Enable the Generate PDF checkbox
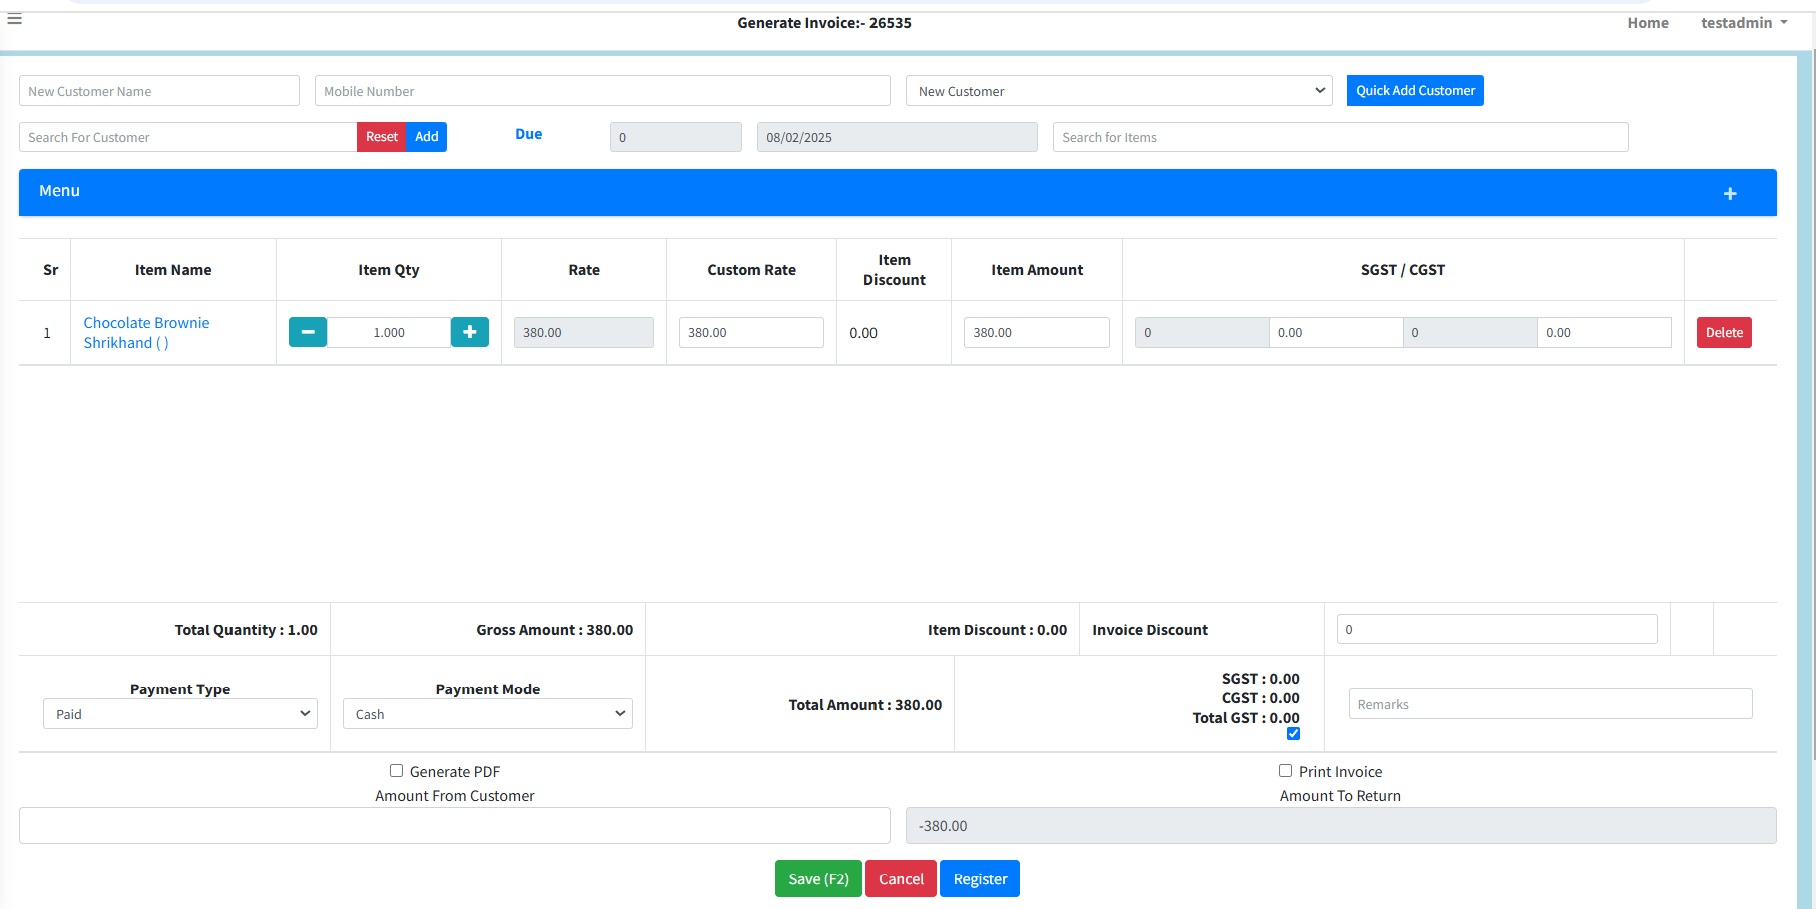The height and width of the screenshot is (909, 1816). (x=396, y=771)
